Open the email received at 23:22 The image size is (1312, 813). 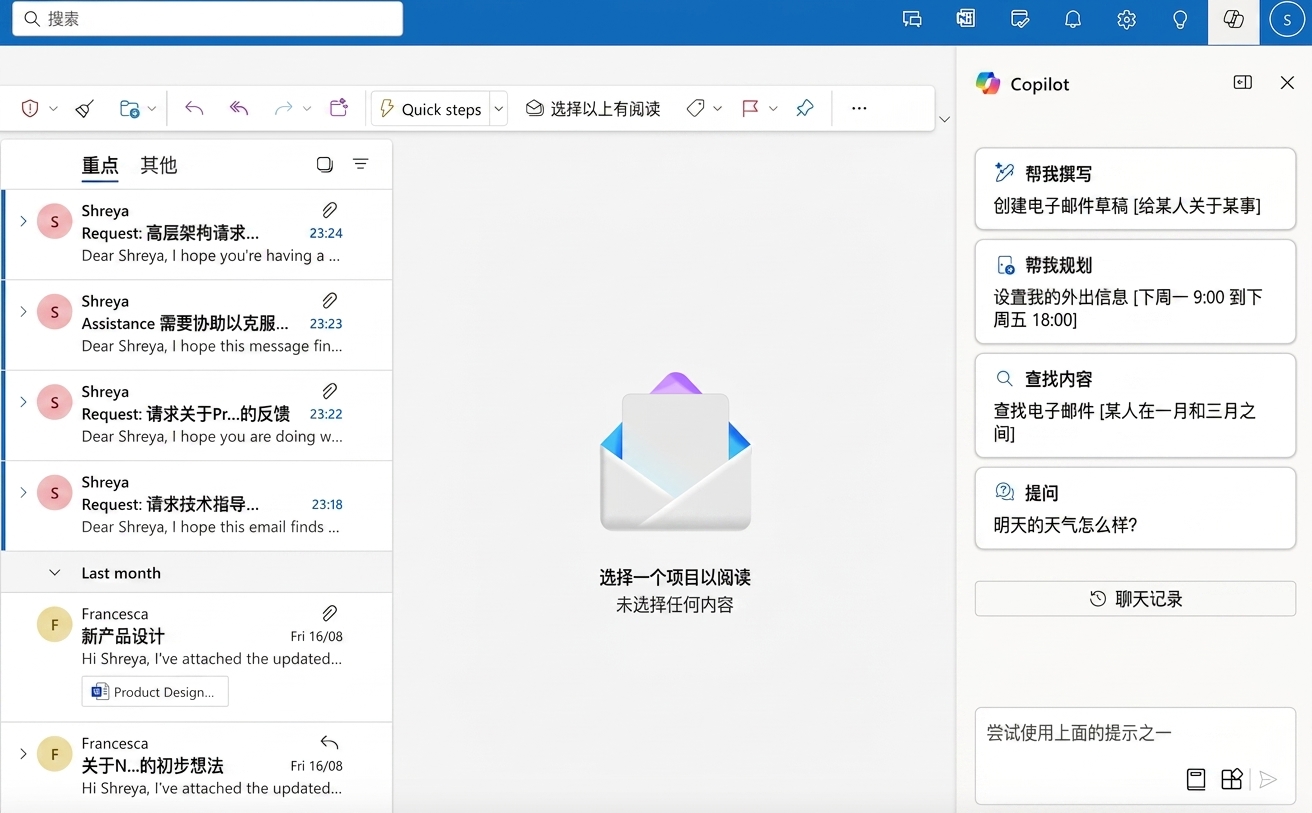click(x=197, y=415)
